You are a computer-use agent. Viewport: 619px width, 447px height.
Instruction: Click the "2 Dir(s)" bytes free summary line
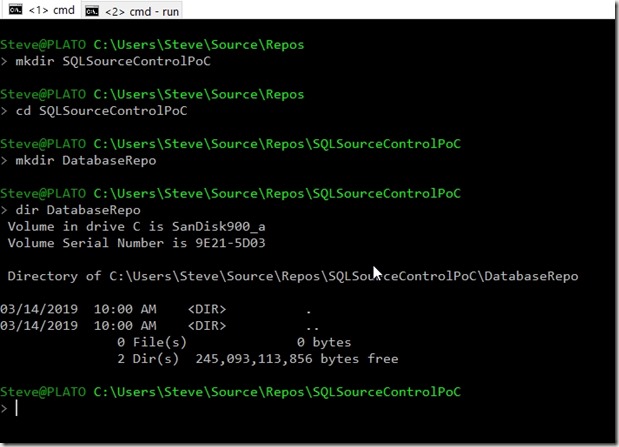[257, 358]
